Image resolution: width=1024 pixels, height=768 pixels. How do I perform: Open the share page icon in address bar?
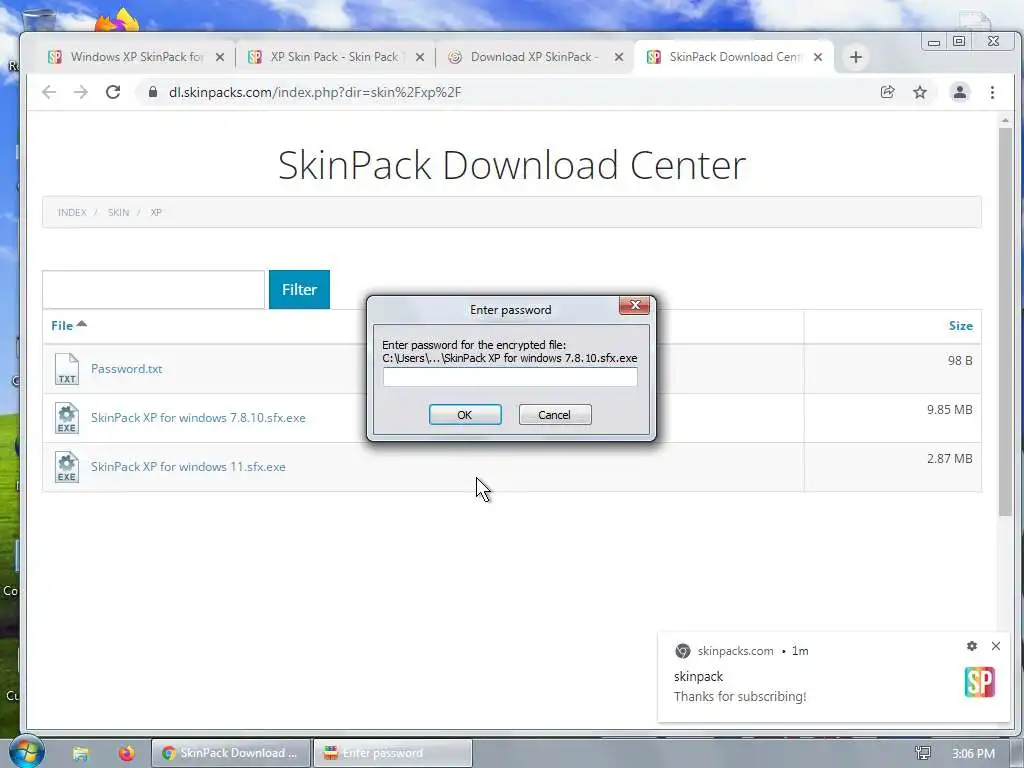[888, 92]
